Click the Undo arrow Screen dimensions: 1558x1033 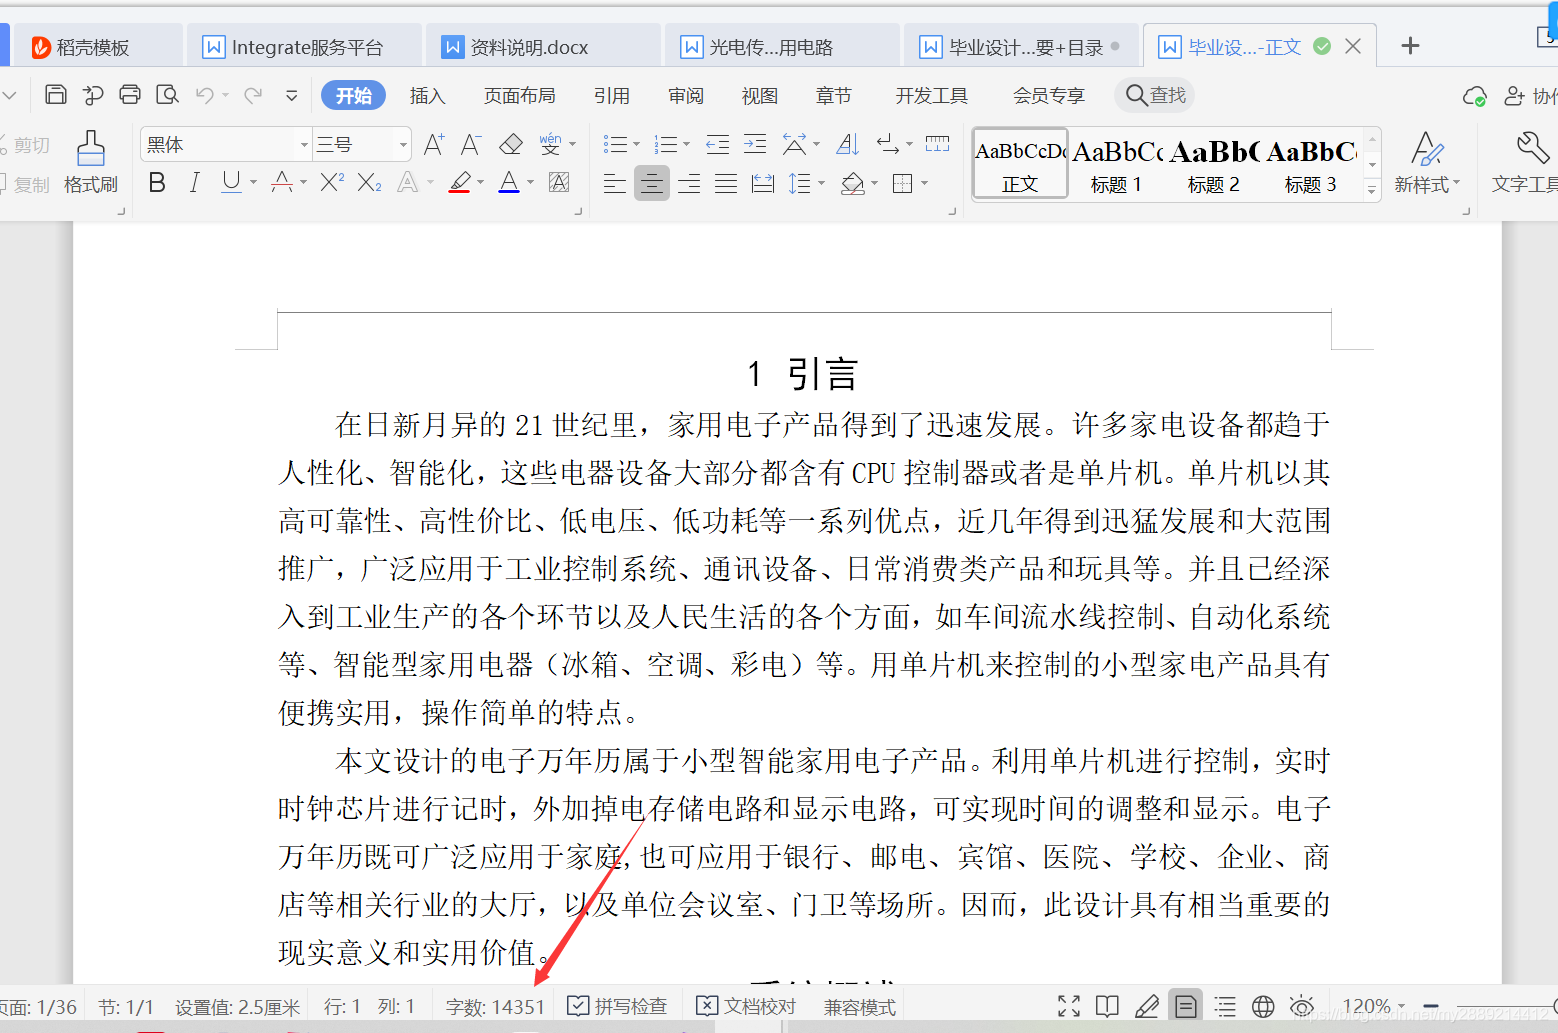[205, 95]
